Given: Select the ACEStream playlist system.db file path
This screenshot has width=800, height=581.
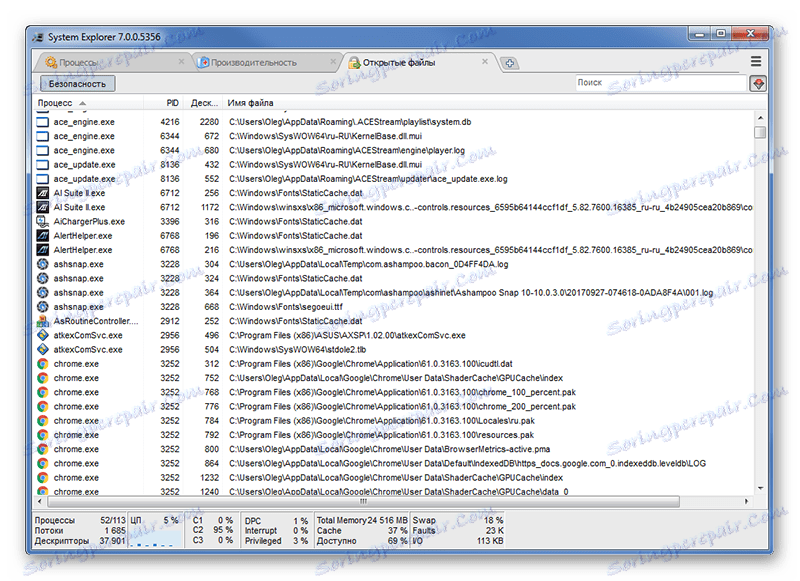Looking at the screenshot, I should pyautogui.click(x=350, y=122).
